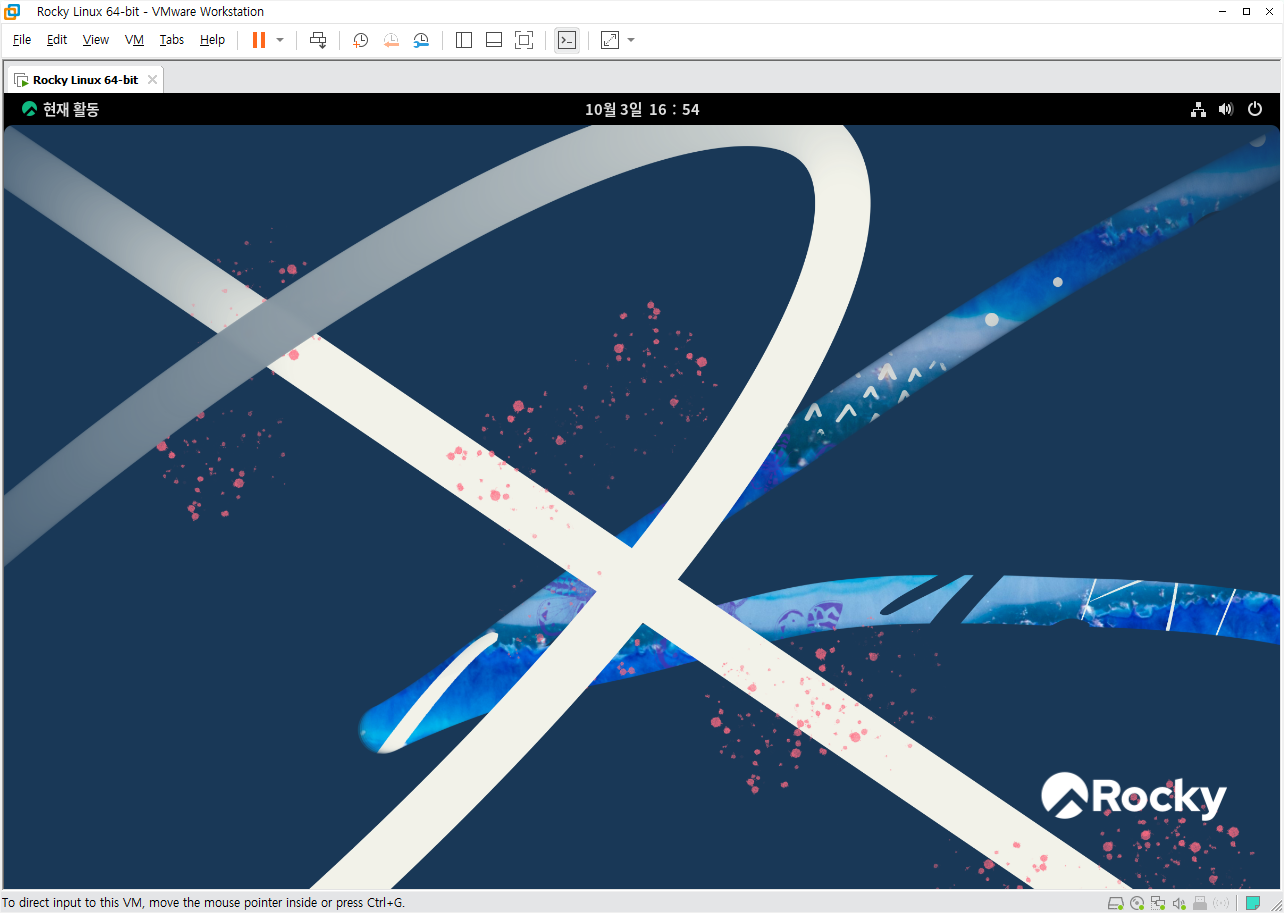1284x913 pixels.
Task: Open the 현재 활동 activities overview
Action: click(x=61, y=109)
